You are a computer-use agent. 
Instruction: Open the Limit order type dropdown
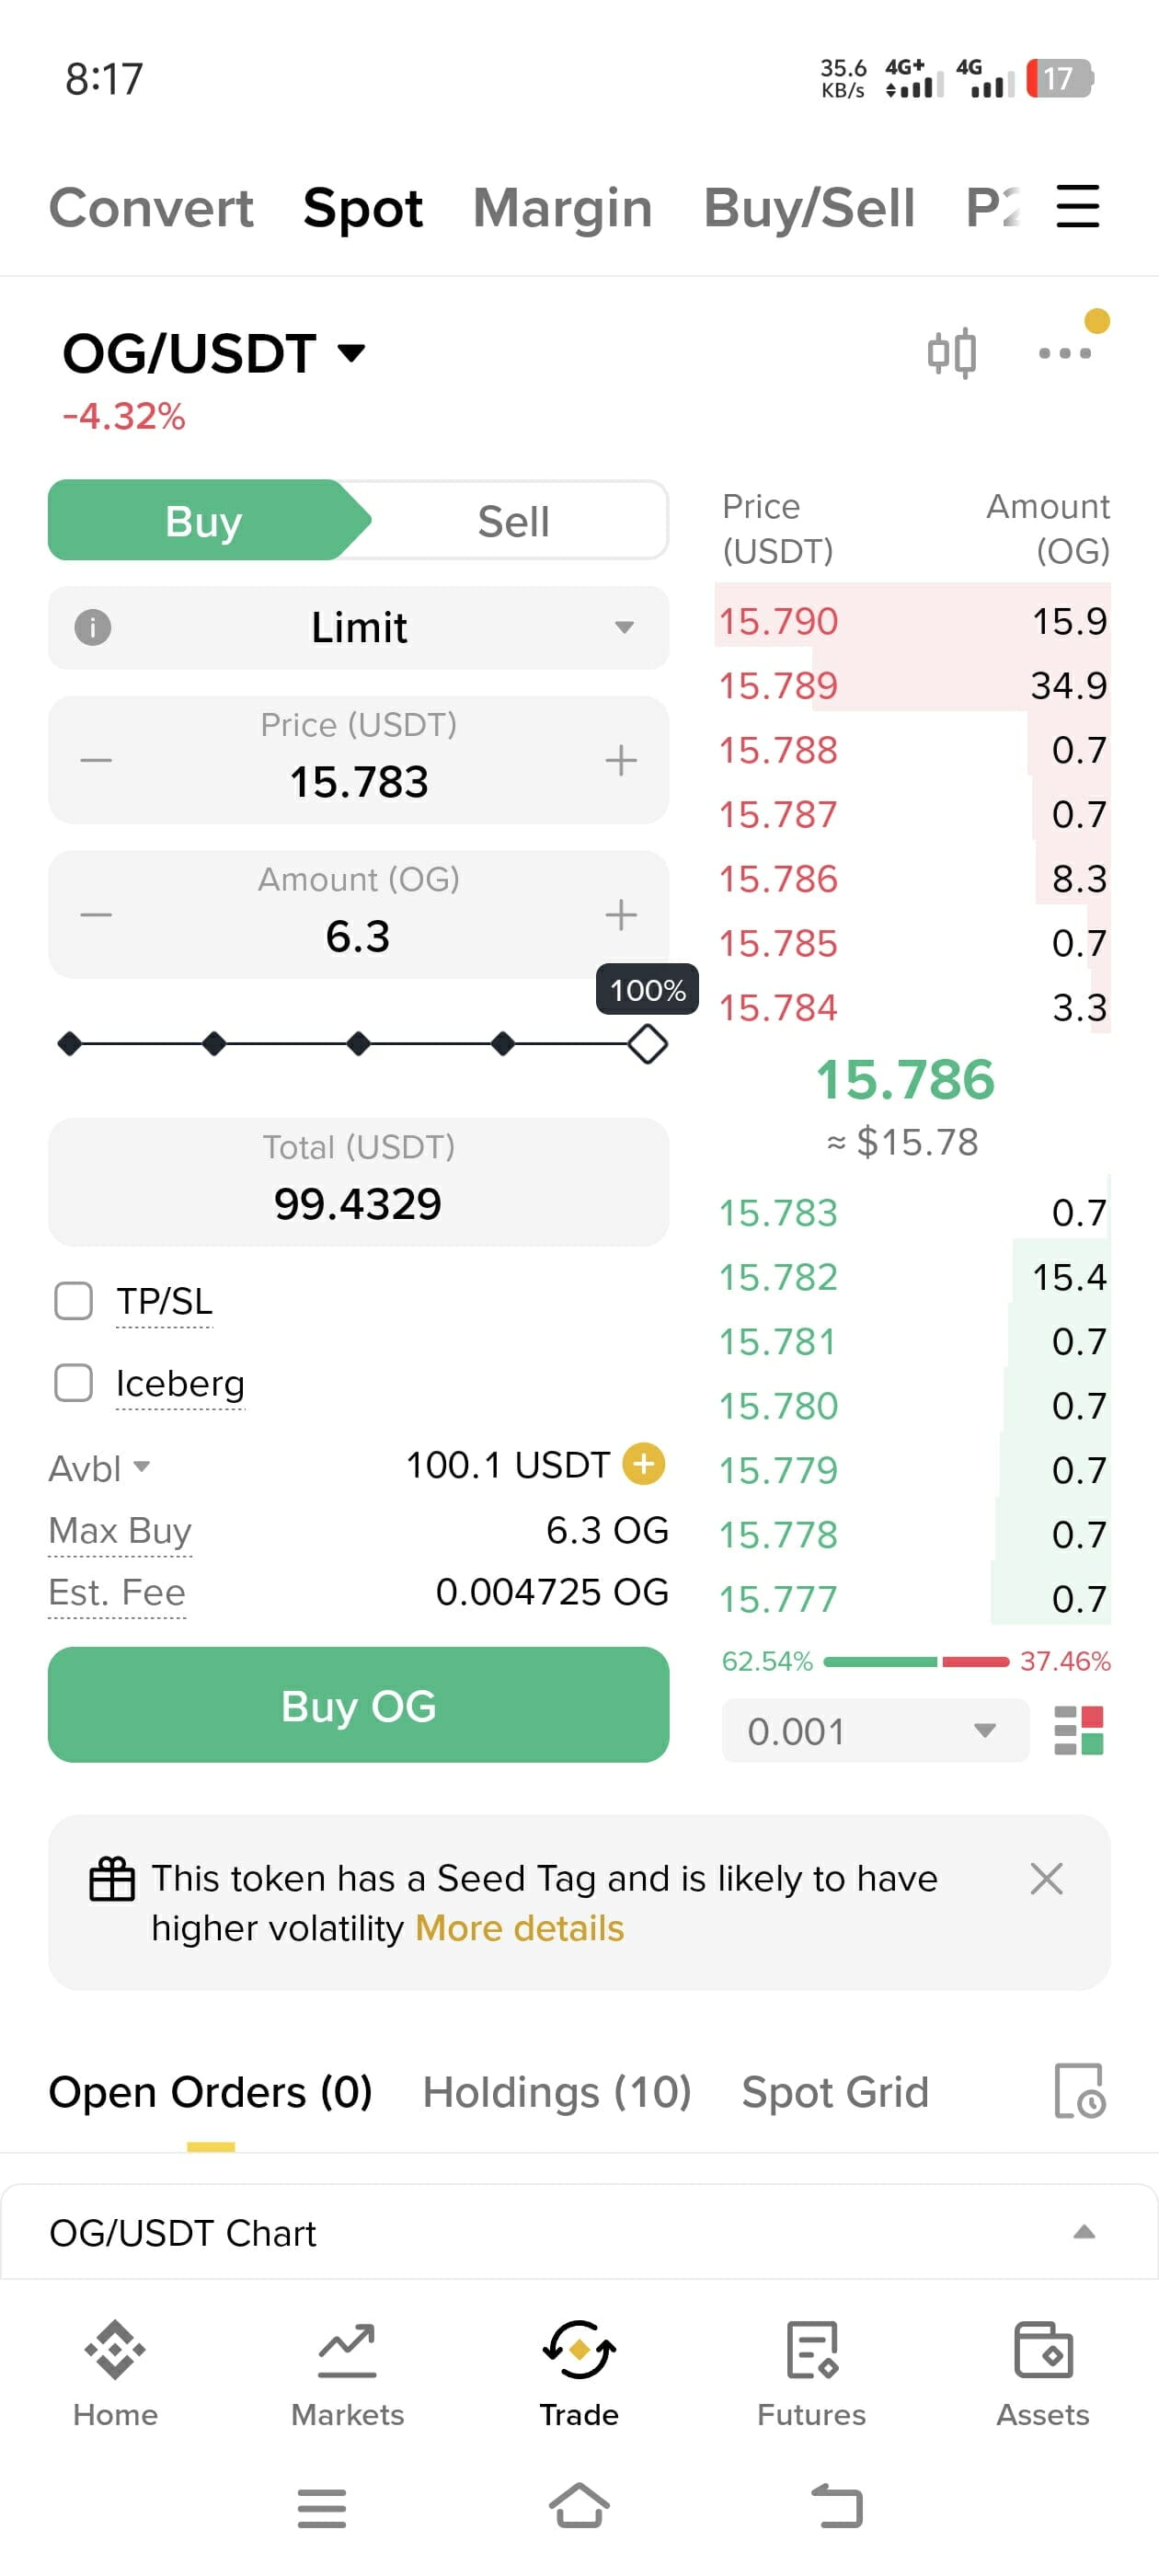[x=358, y=627]
